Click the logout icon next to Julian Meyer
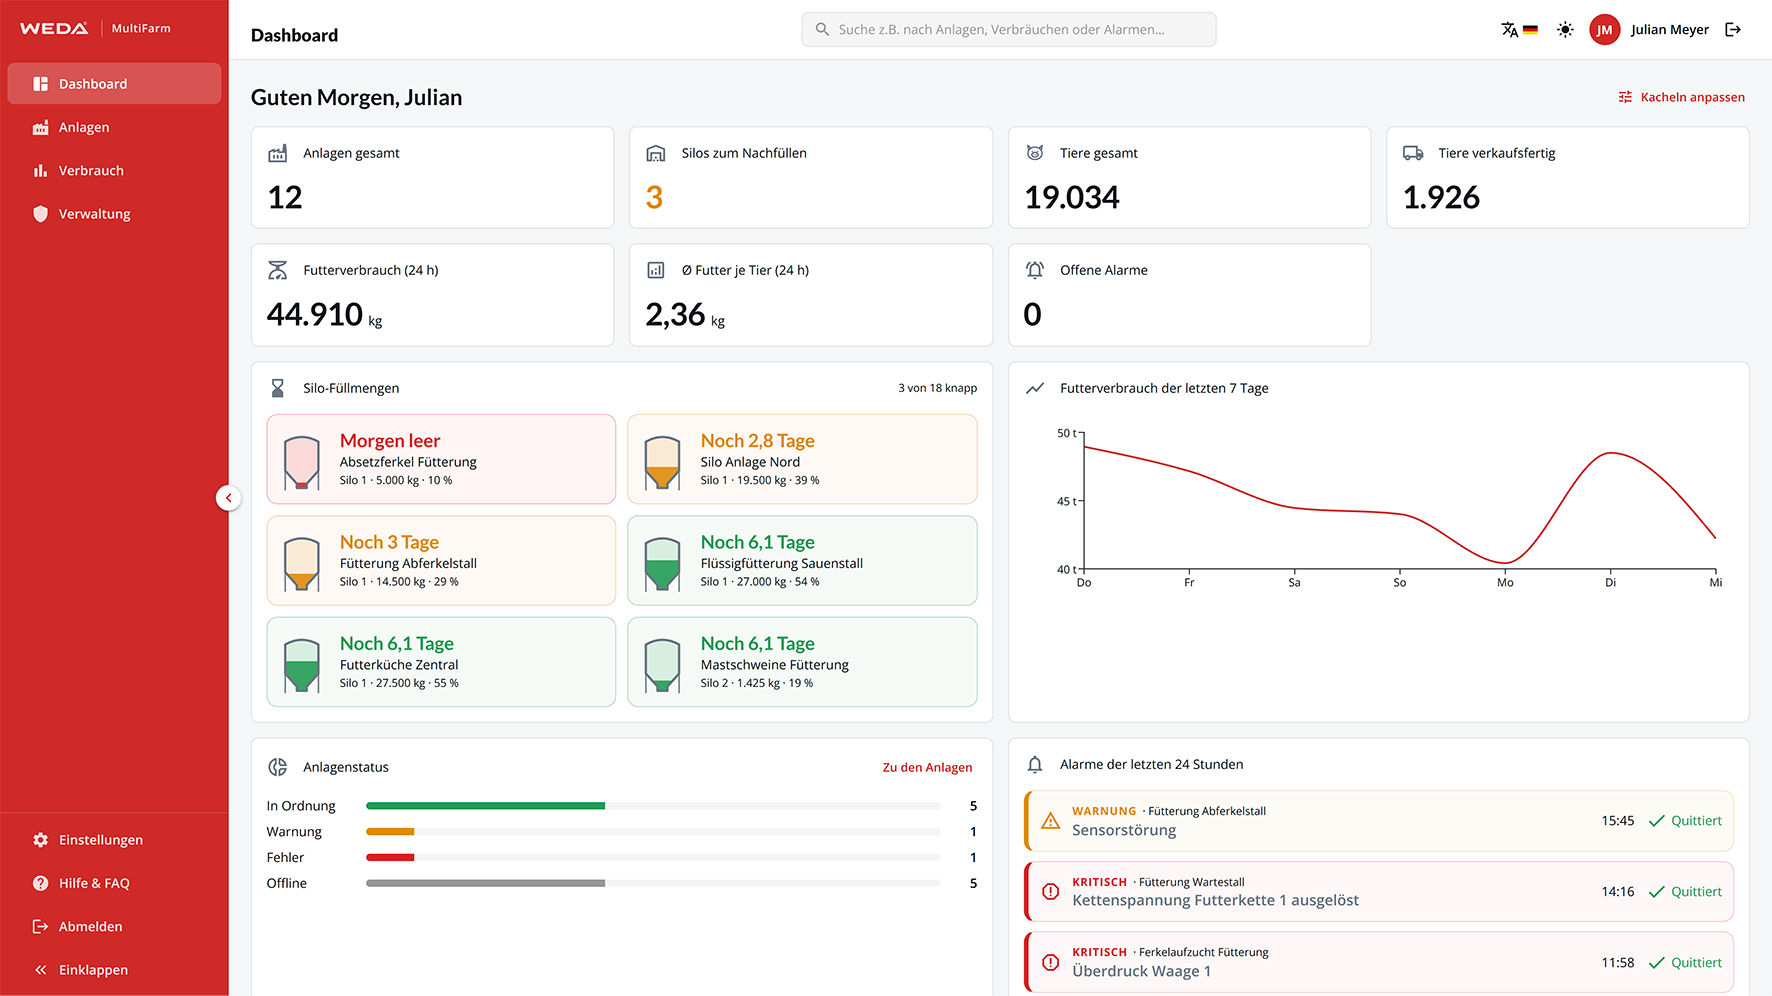This screenshot has width=1772, height=996. coord(1733,30)
